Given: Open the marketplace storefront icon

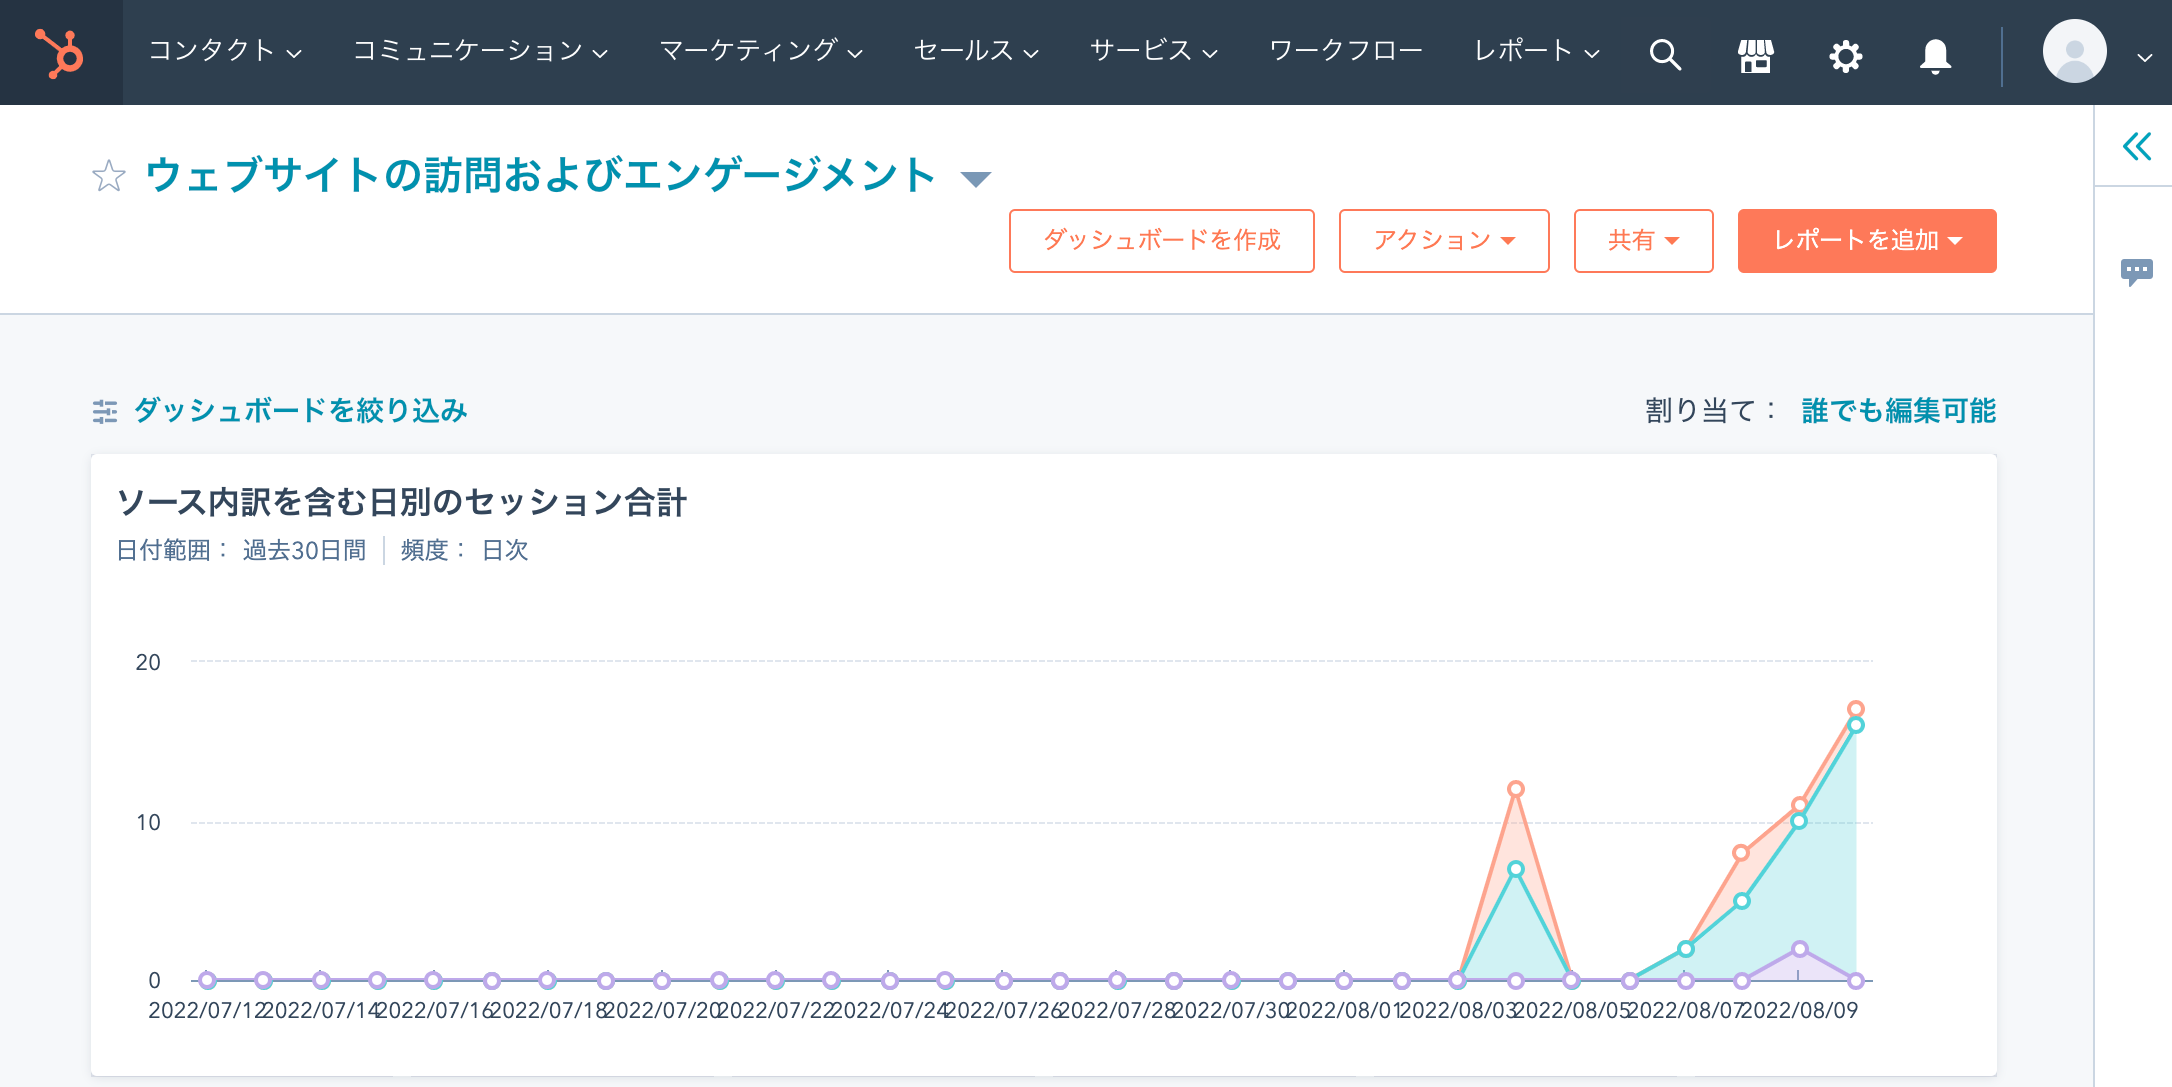Looking at the screenshot, I should point(1756,55).
